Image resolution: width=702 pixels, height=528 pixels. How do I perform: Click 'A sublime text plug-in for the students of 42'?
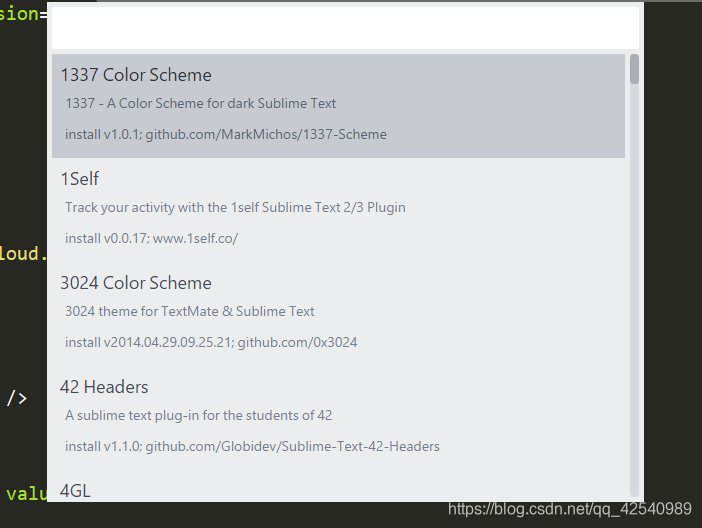199,416
